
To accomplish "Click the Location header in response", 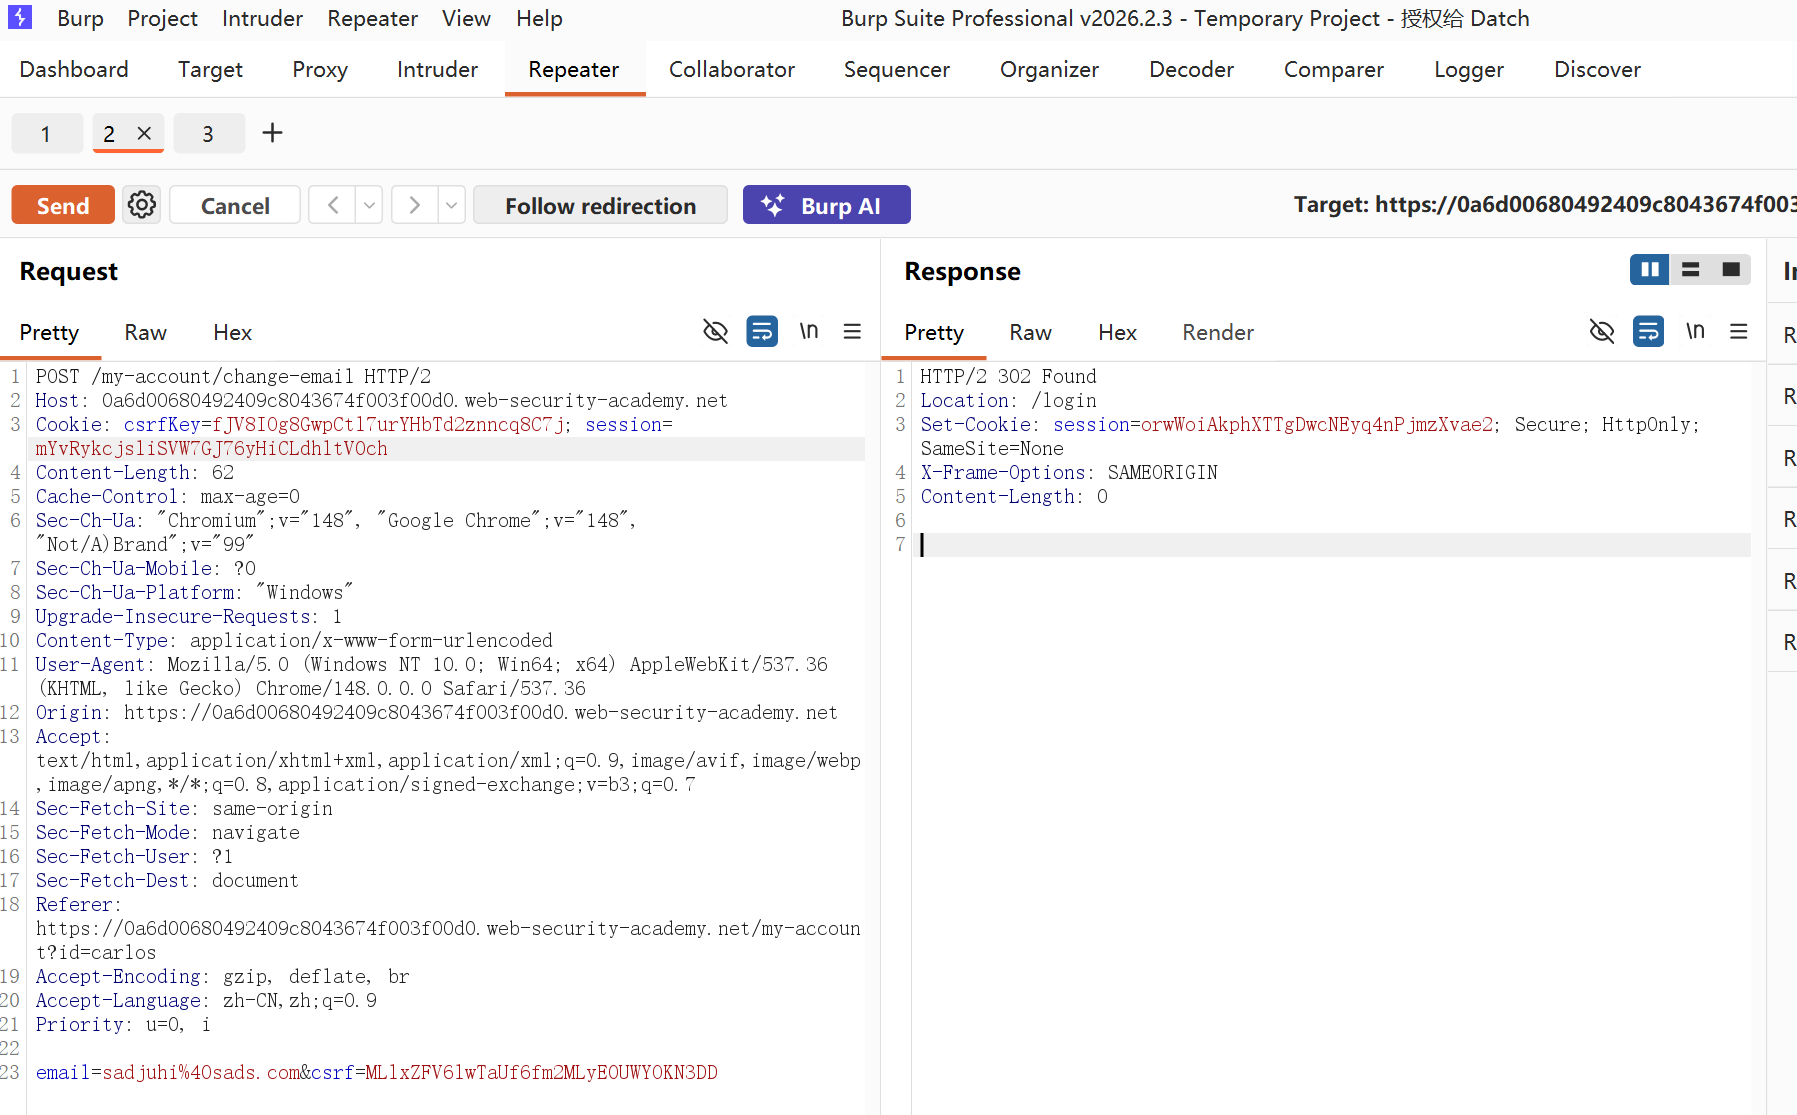I will tap(1008, 400).
